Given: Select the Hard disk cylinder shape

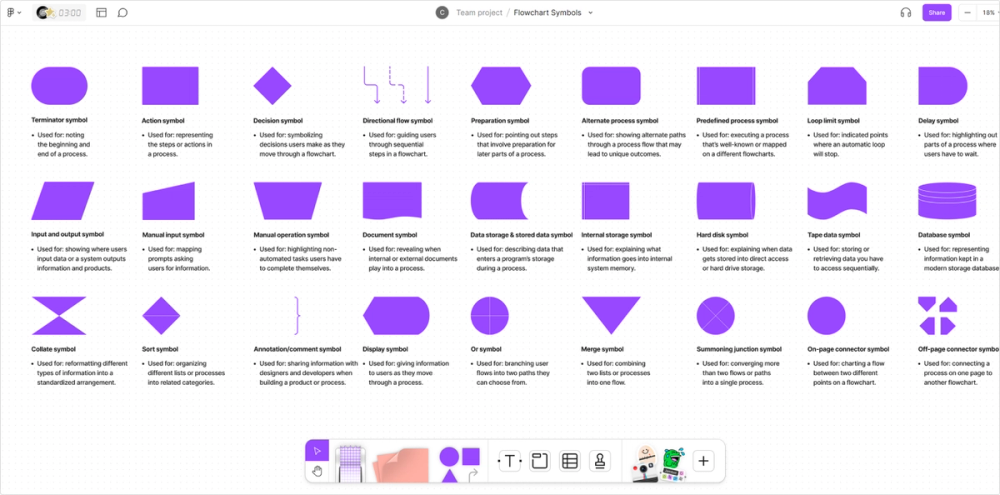Looking at the screenshot, I should click(x=726, y=200).
